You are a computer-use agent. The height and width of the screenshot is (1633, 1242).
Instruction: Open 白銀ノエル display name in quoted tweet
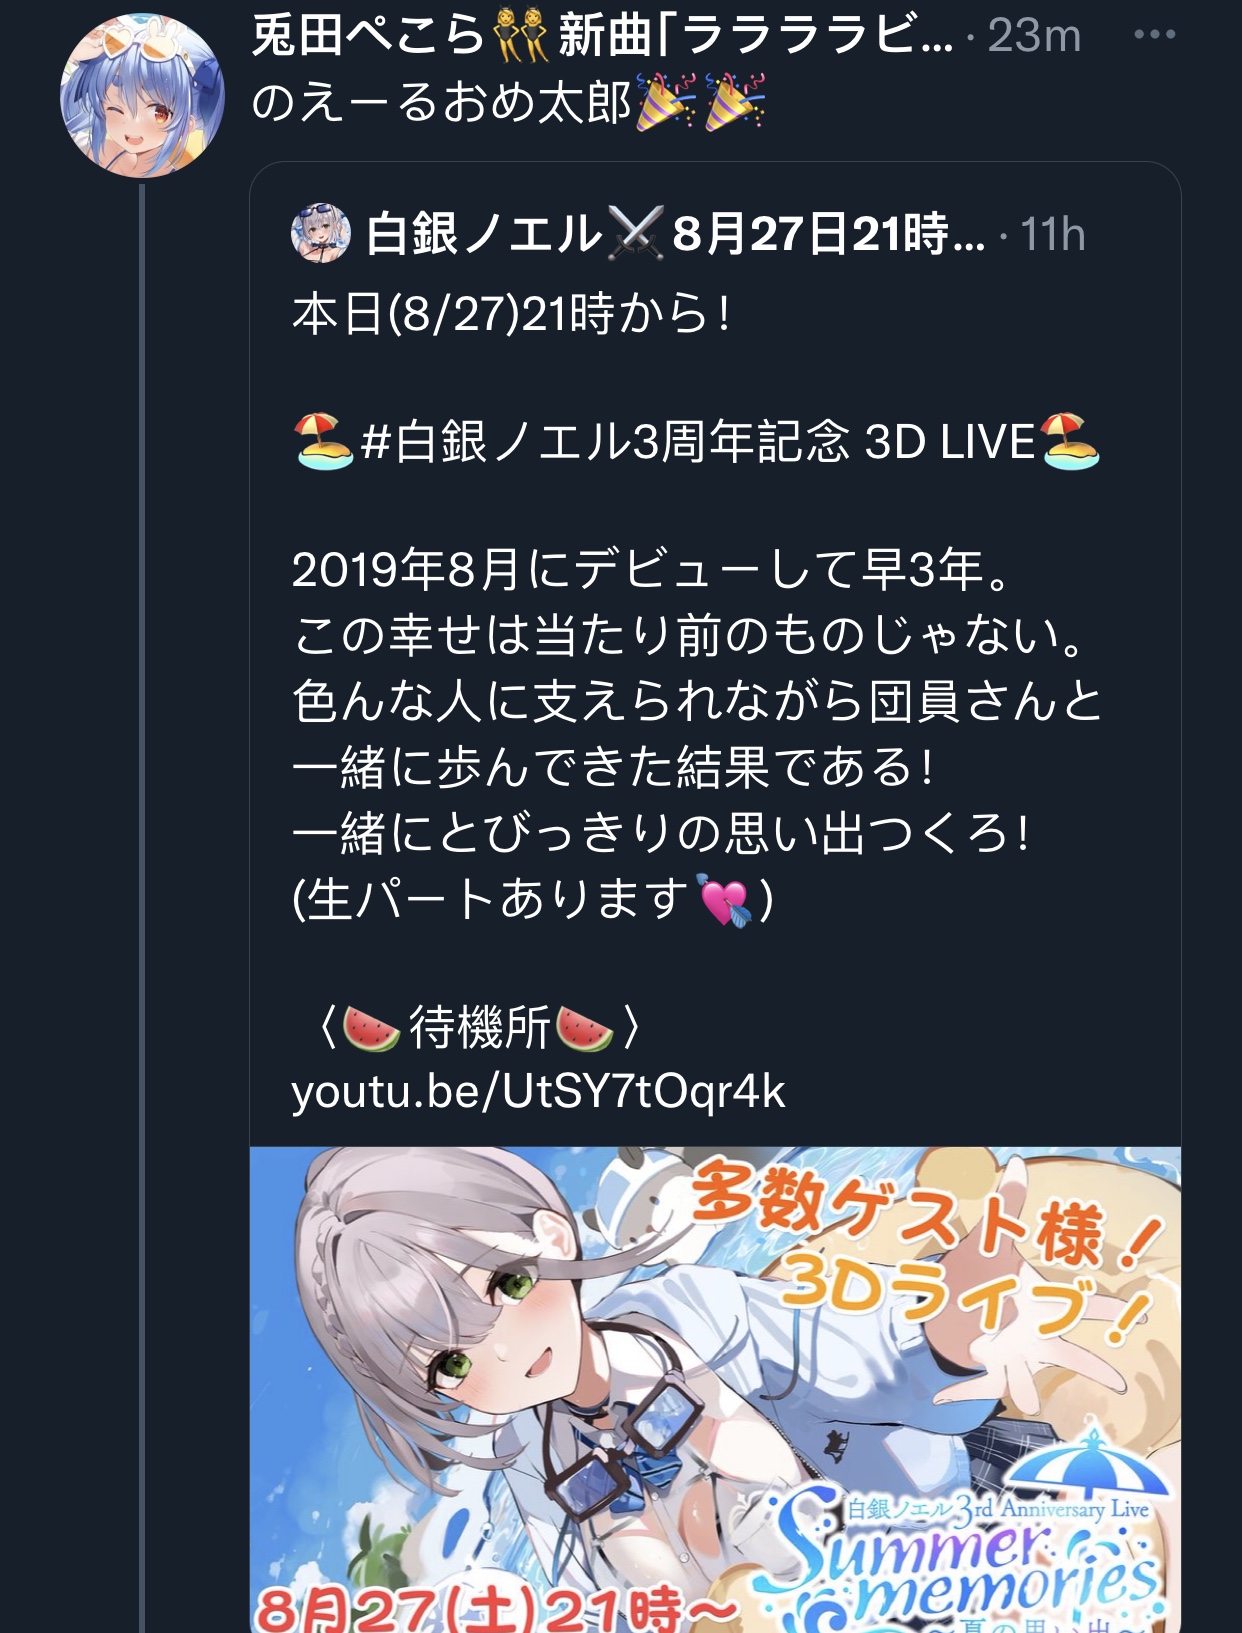pos(484,234)
